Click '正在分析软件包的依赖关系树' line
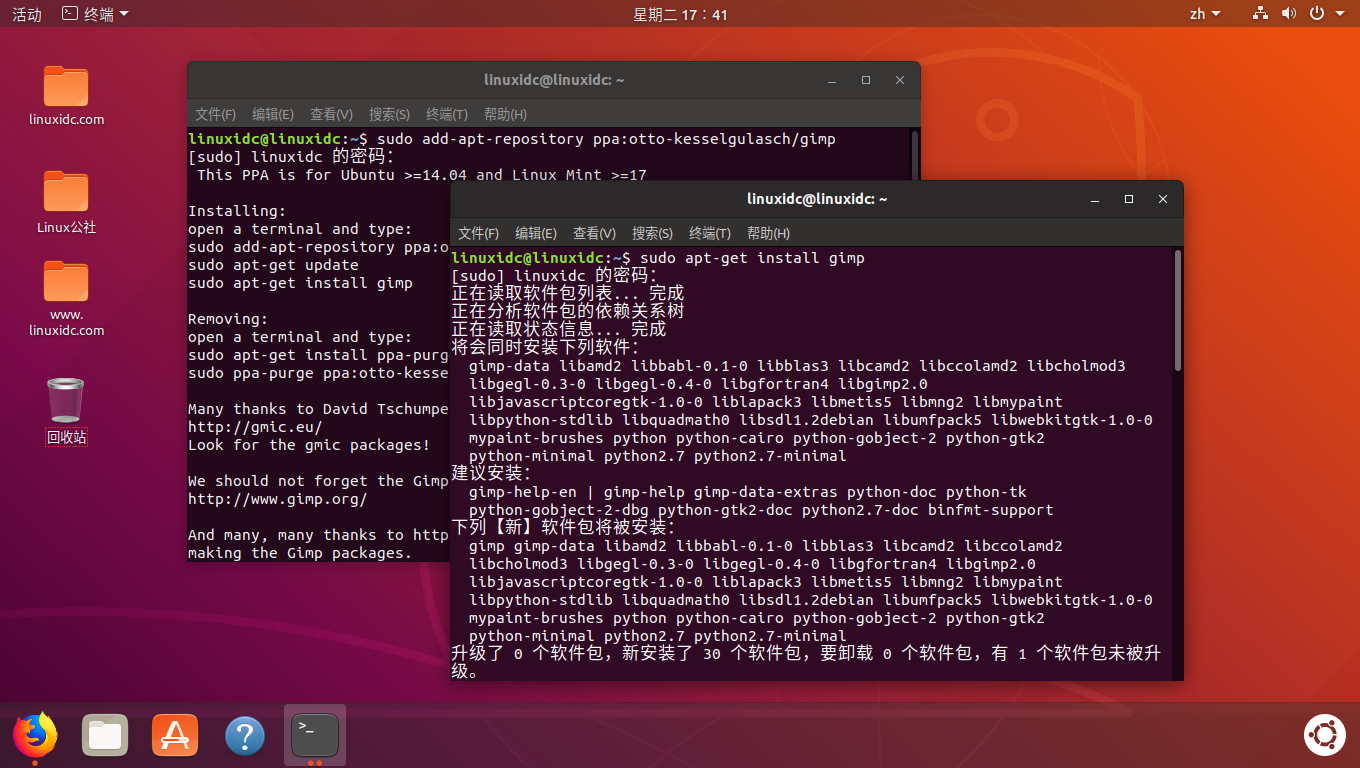 568,312
